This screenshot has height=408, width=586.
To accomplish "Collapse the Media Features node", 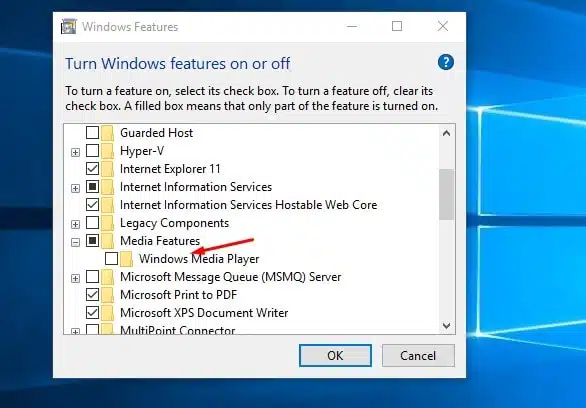I will [75, 242].
